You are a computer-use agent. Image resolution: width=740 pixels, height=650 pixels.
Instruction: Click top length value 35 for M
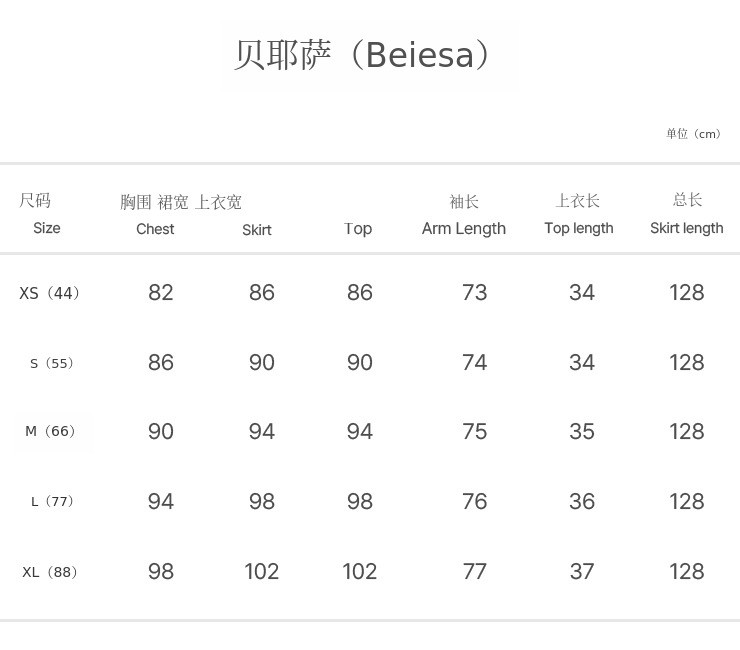[x=582, y=431]
